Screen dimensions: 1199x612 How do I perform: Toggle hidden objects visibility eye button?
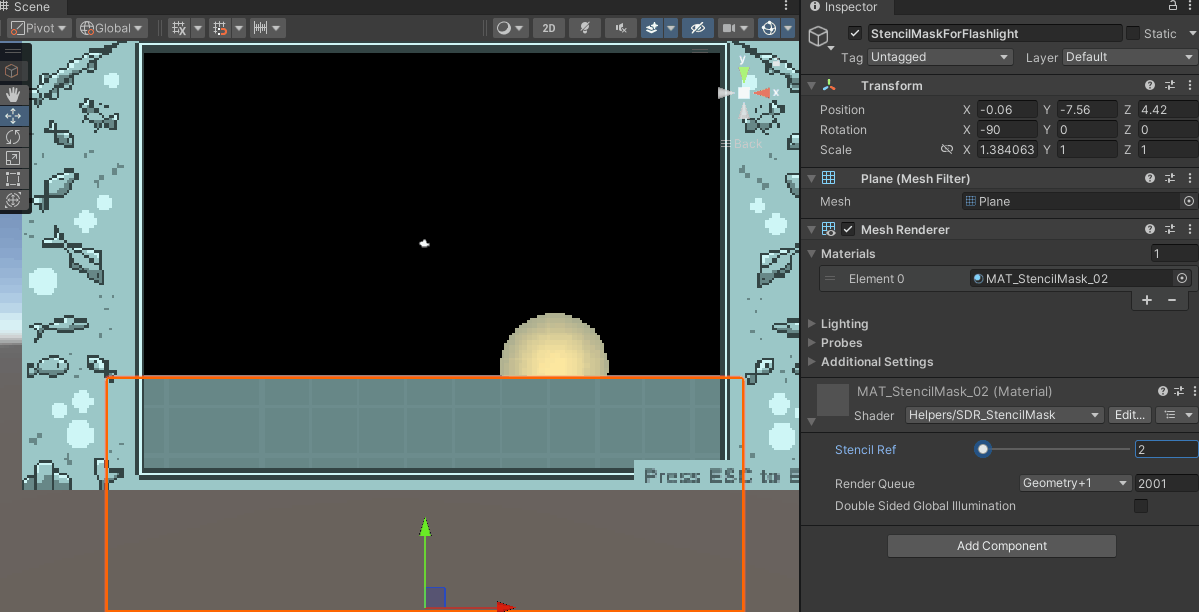[697, 28]
